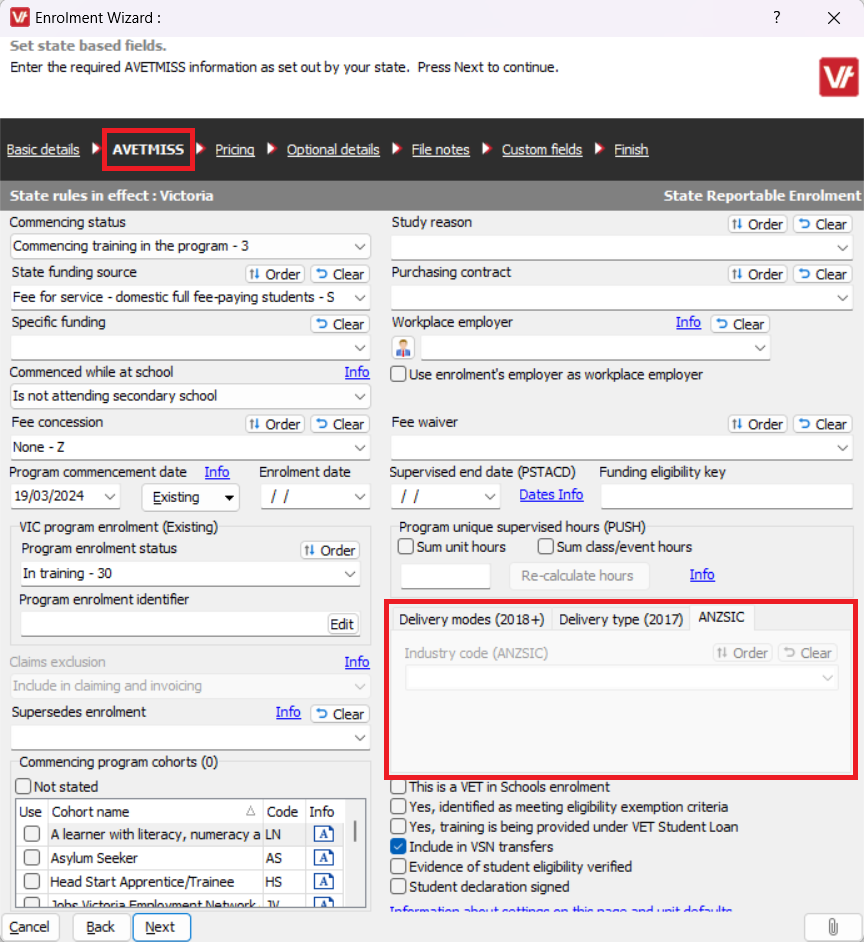Click the Next button

coord(162,927)
